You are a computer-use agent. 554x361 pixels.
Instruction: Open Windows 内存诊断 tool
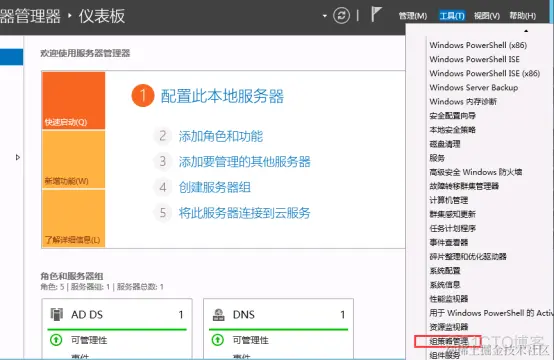tap(463, 102)
